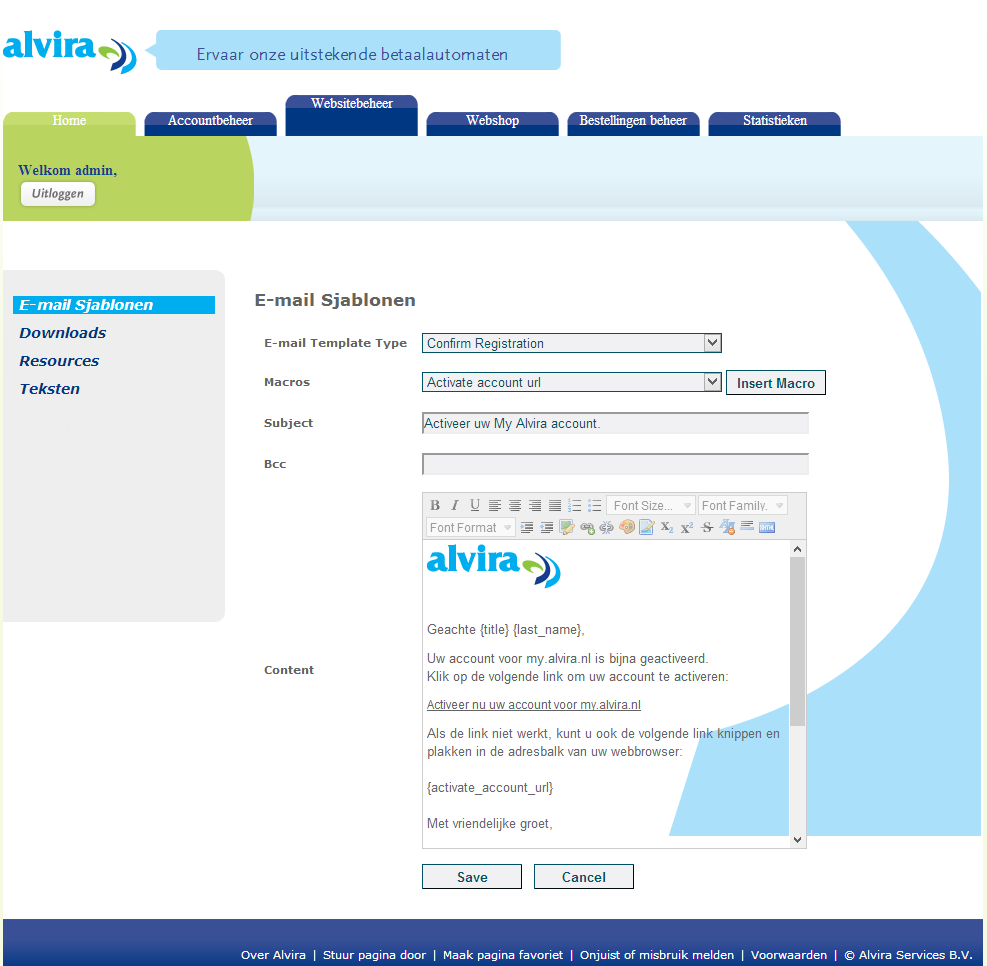Cancel template editing
The image size is (987, 966).
tap(584, 877)
